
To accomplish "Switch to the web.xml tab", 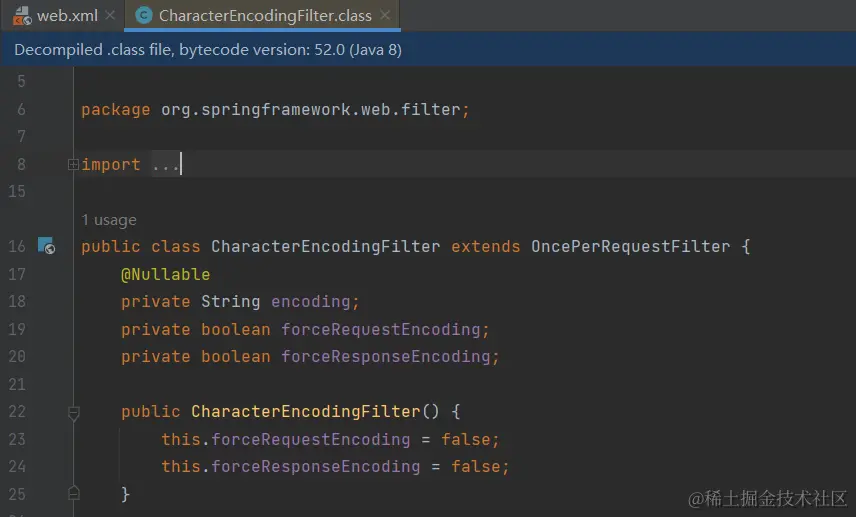I will point(64,15).
